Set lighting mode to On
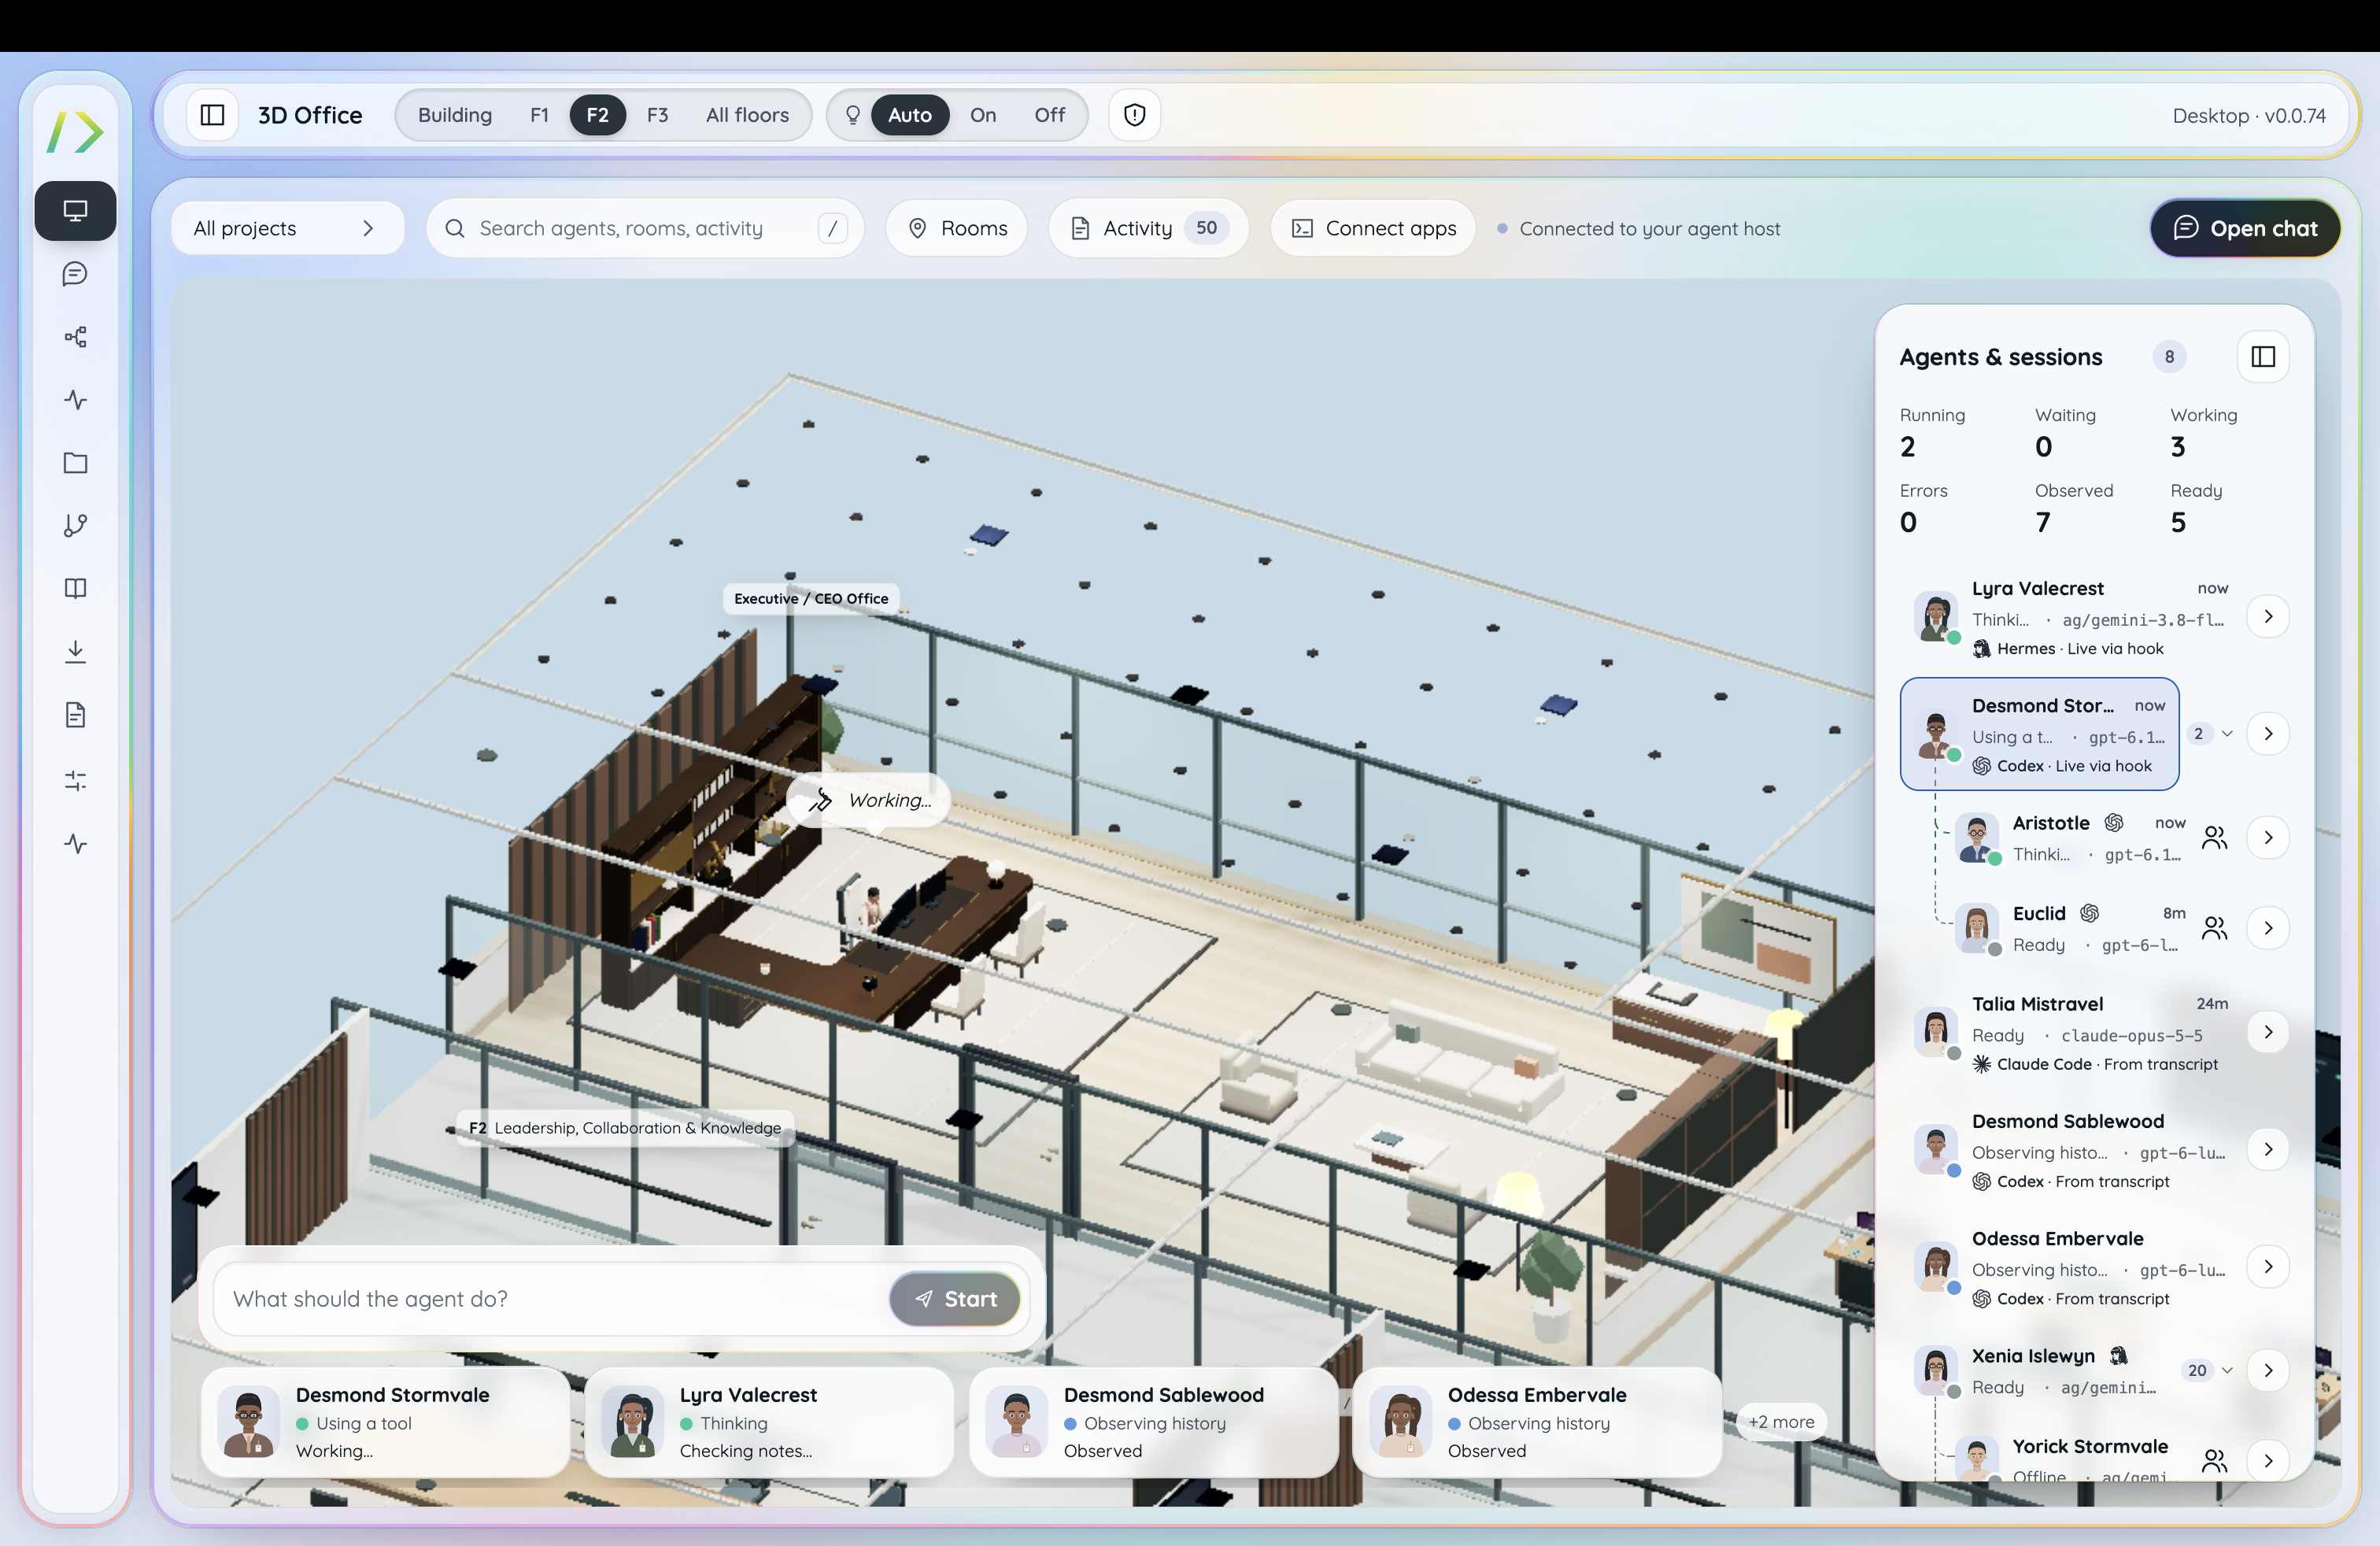This screenshot has height=1546, width=2380. (x=983, y=115)
